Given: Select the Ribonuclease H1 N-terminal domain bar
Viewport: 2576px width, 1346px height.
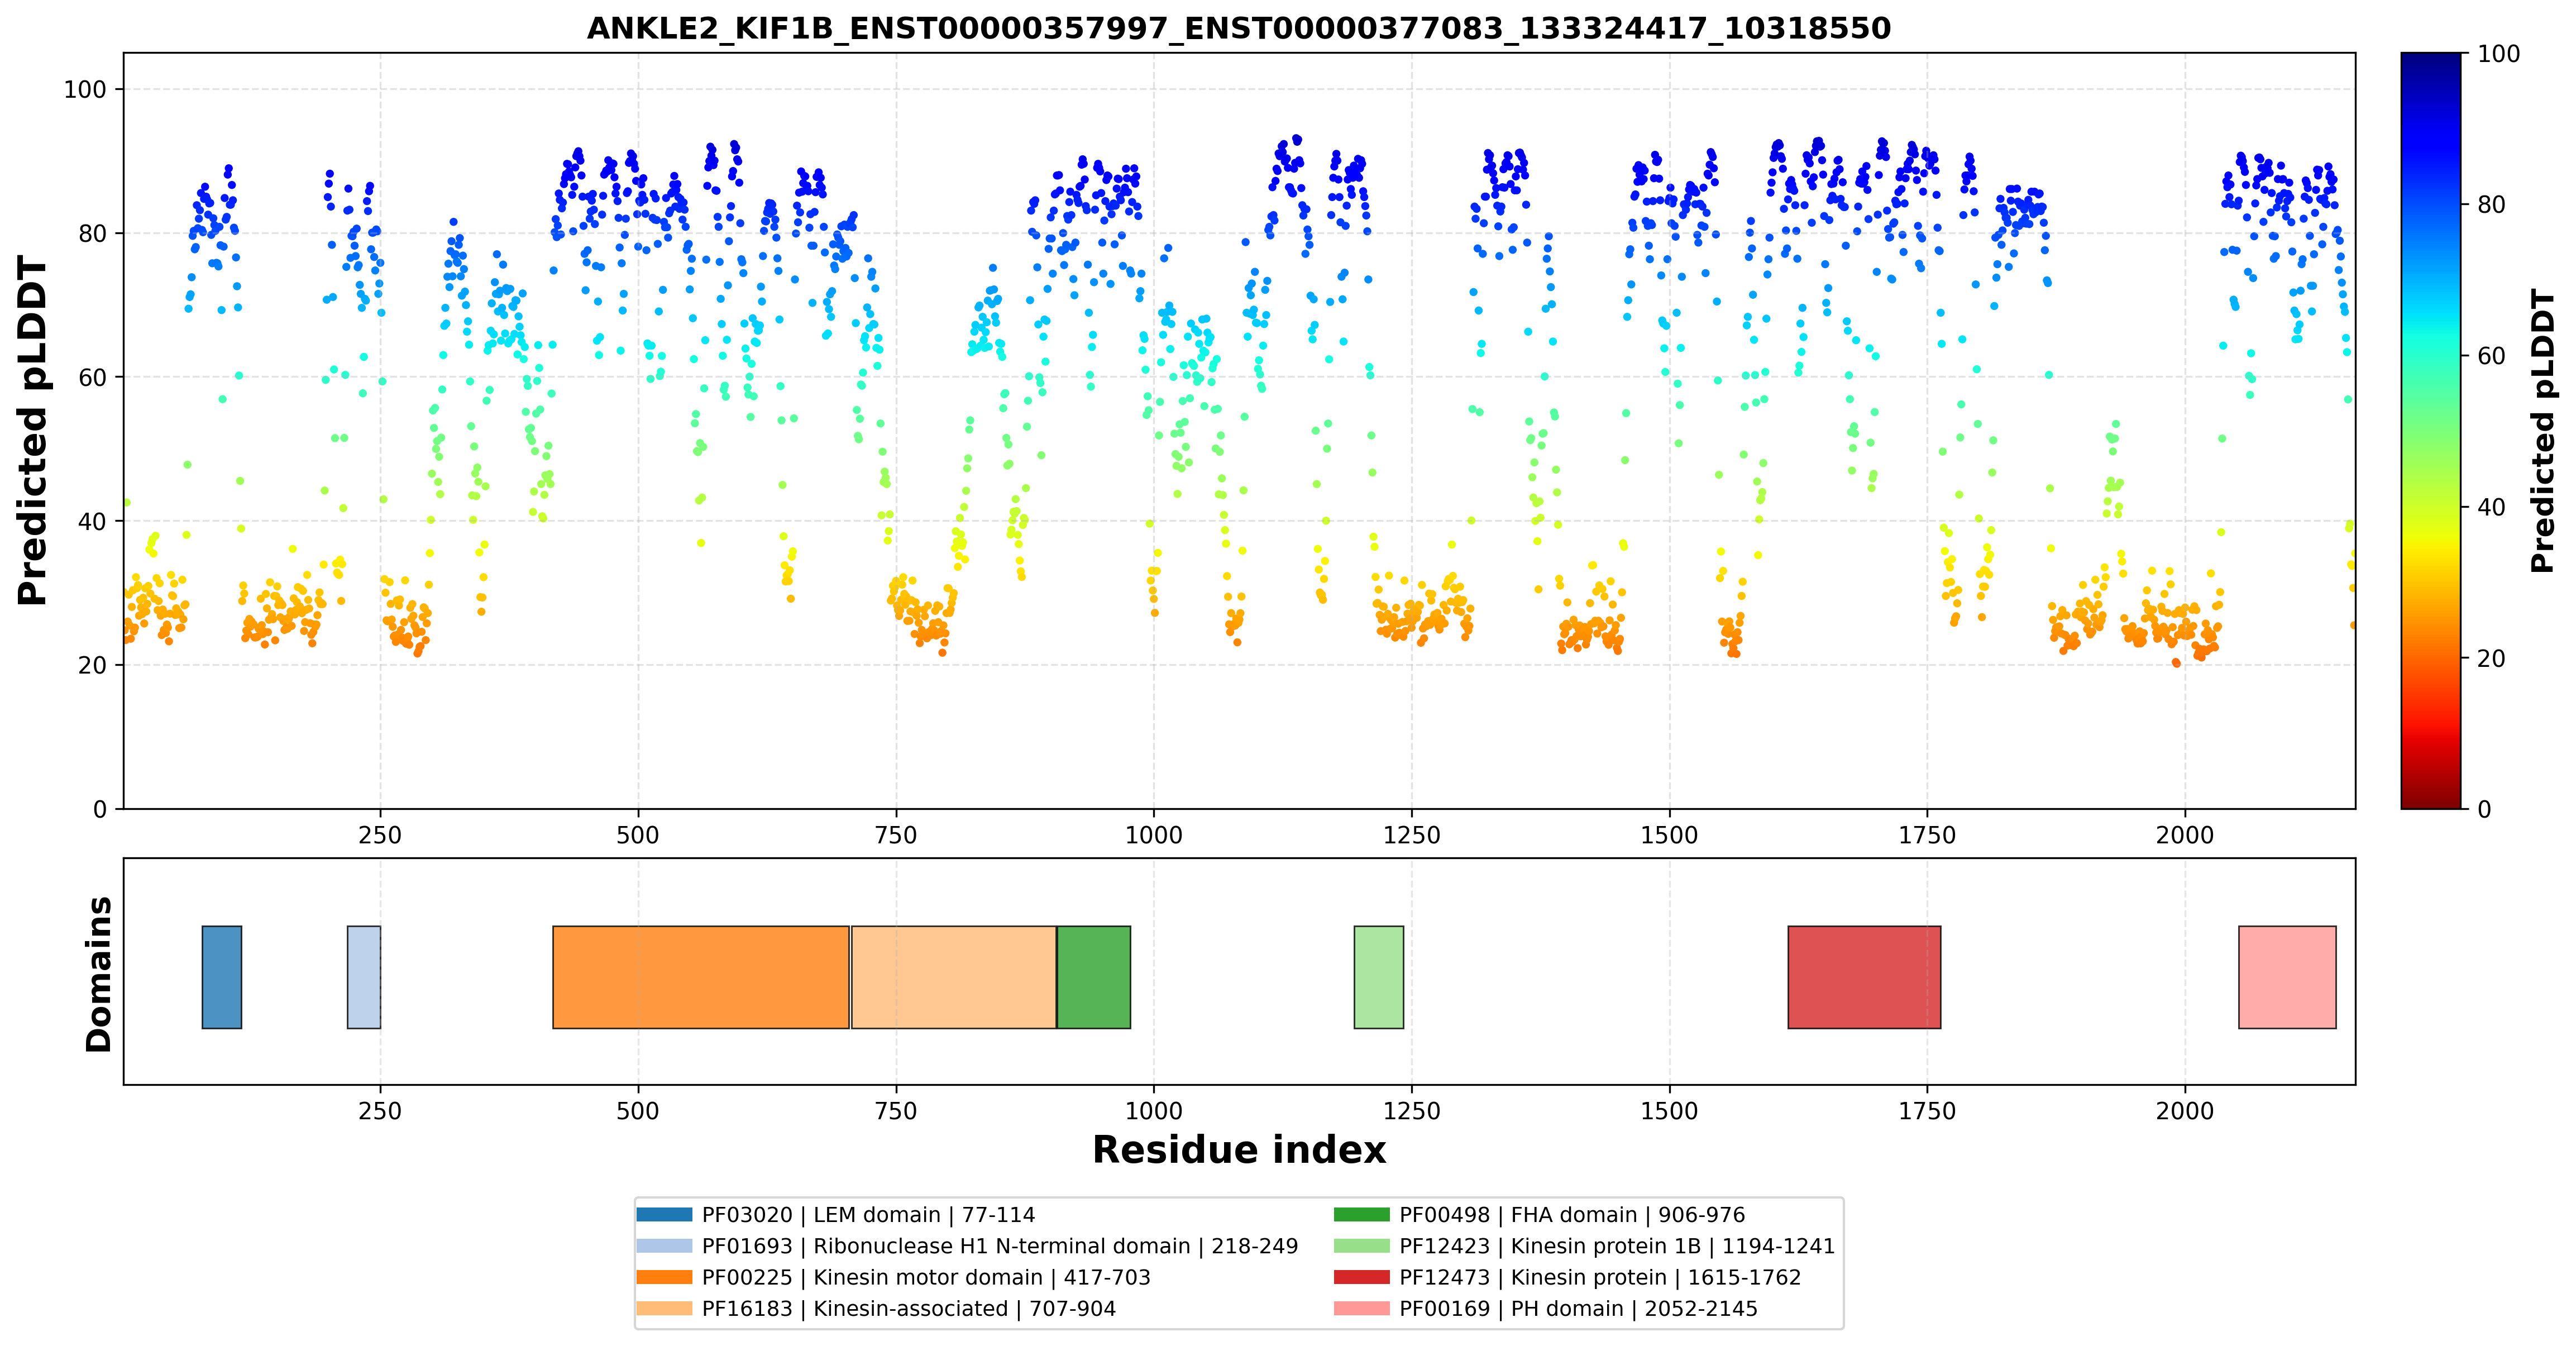Looking at the screenshot, I should [364, 977].
